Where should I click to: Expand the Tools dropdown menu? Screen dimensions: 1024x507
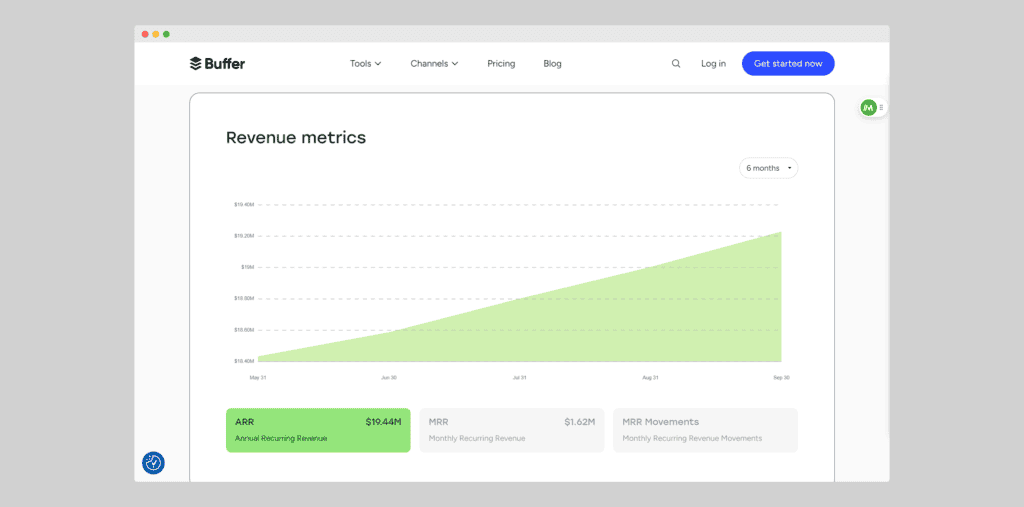click(366, 64)
